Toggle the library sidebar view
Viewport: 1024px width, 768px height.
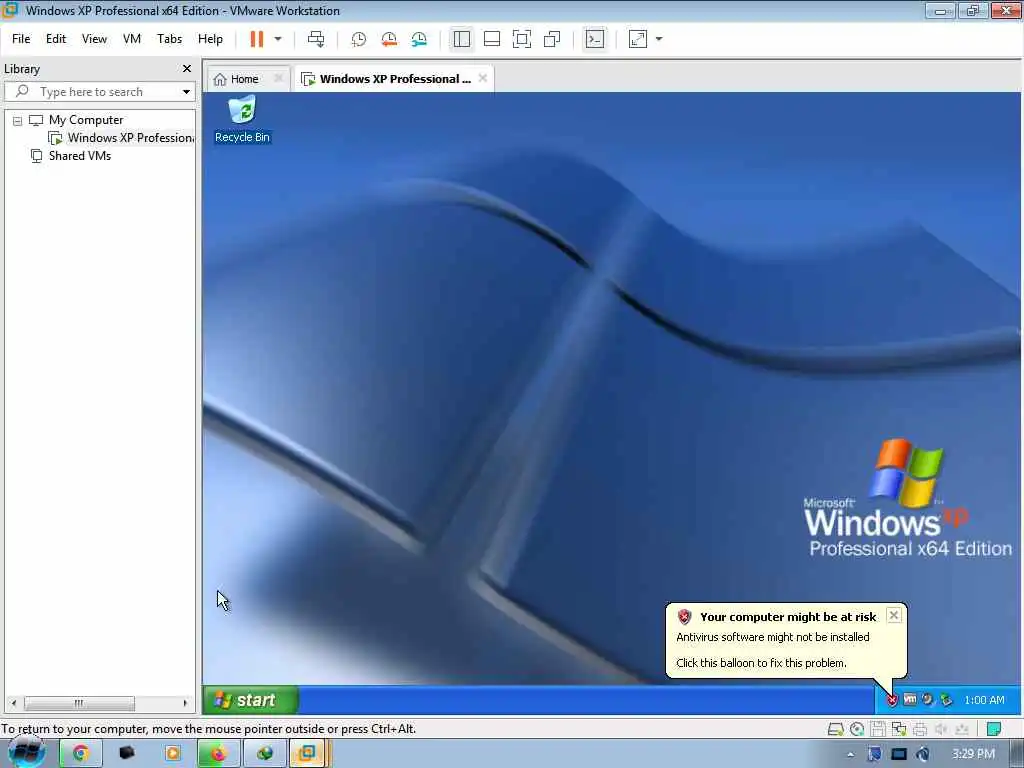pyautogui.click(x=462, y=39)
